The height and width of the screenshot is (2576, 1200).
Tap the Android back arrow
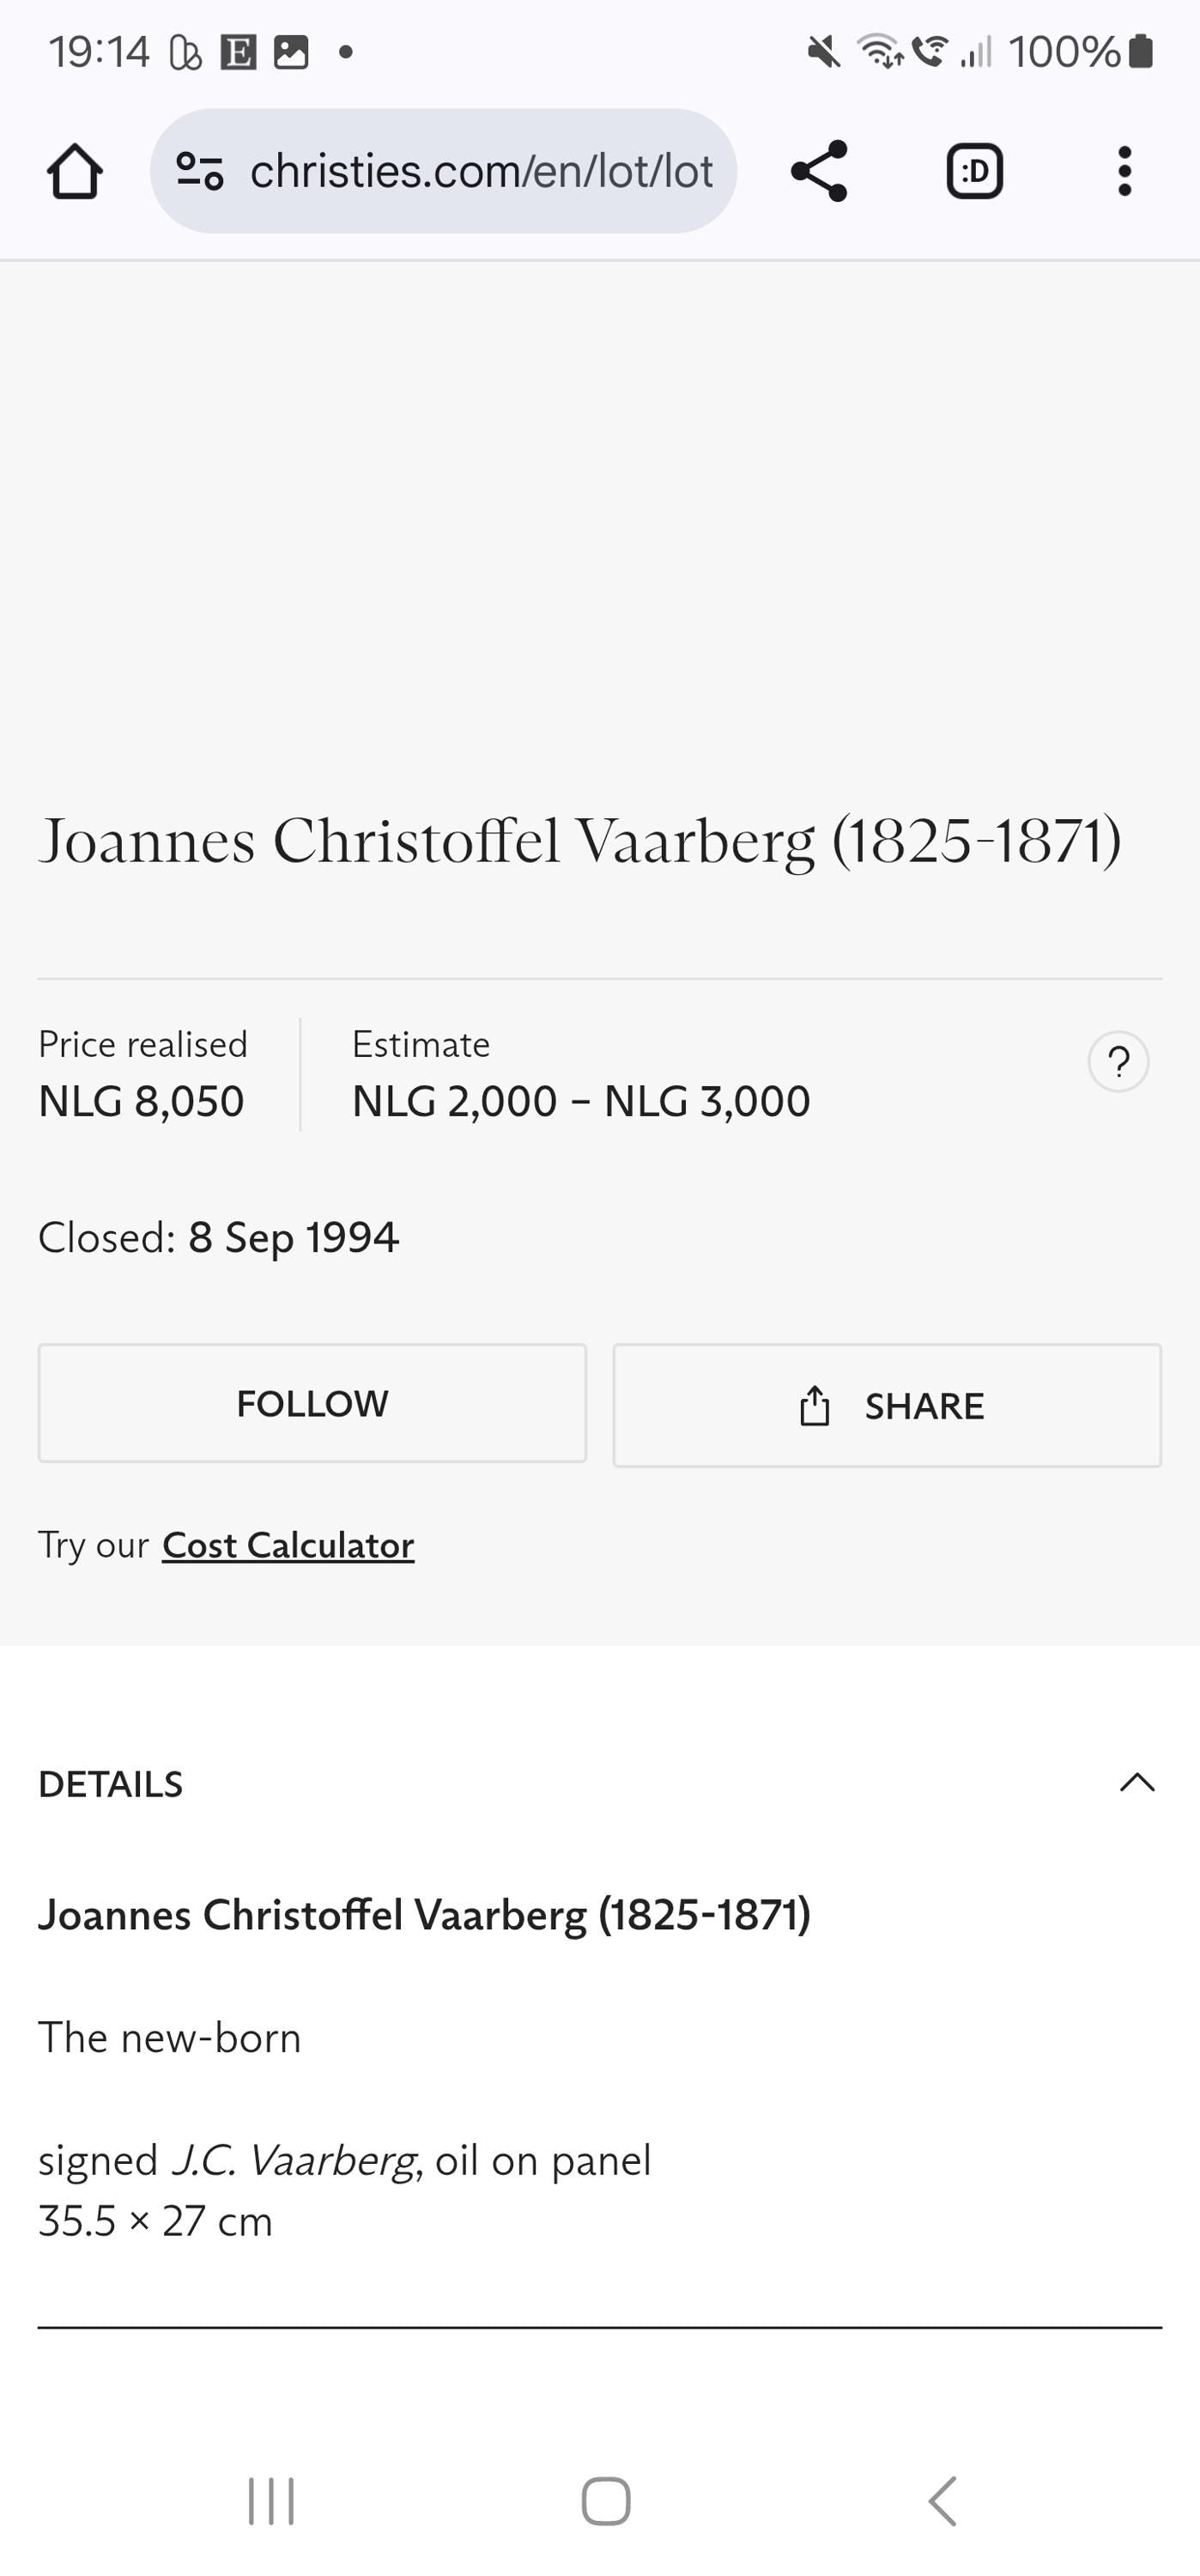[942, 2501]
